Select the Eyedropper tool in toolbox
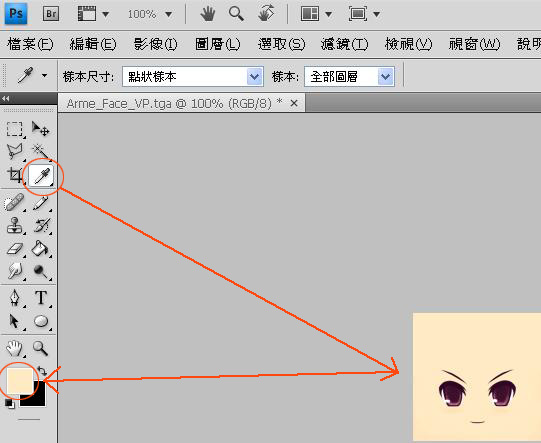The width and height of the screenshot is (541, 443). pyautogui.click(x=41, y=176)
